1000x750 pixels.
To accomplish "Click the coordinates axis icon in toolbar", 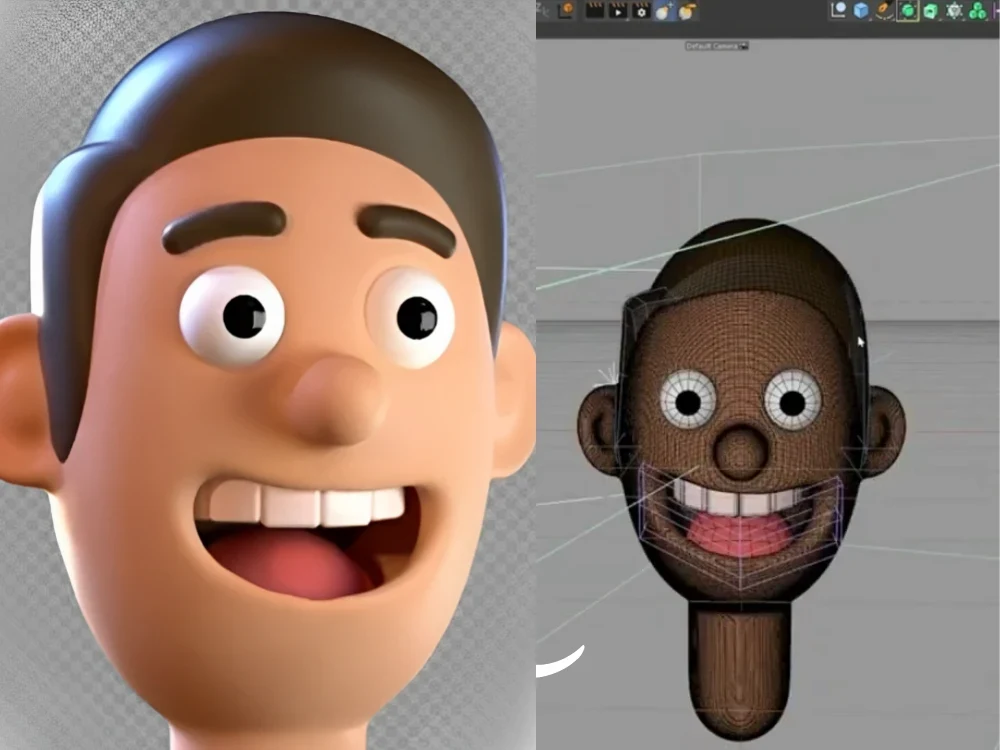I will click(x=838, y=13).
